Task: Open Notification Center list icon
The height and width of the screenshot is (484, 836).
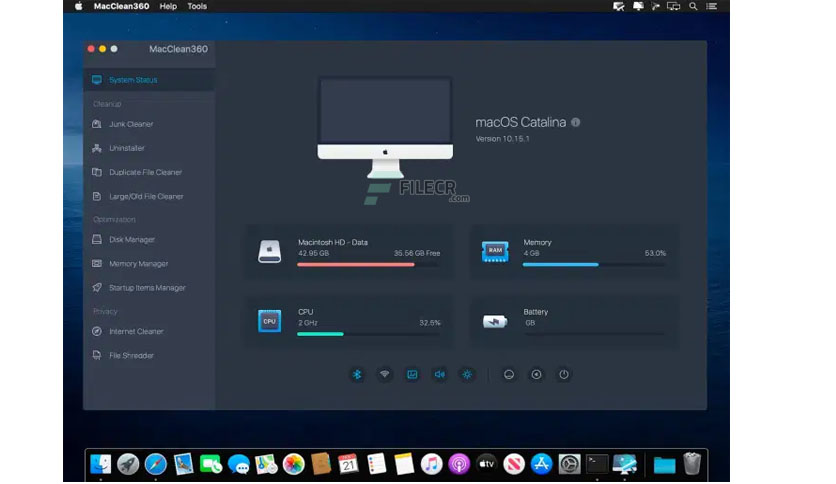Action: [x=711, y=6]
